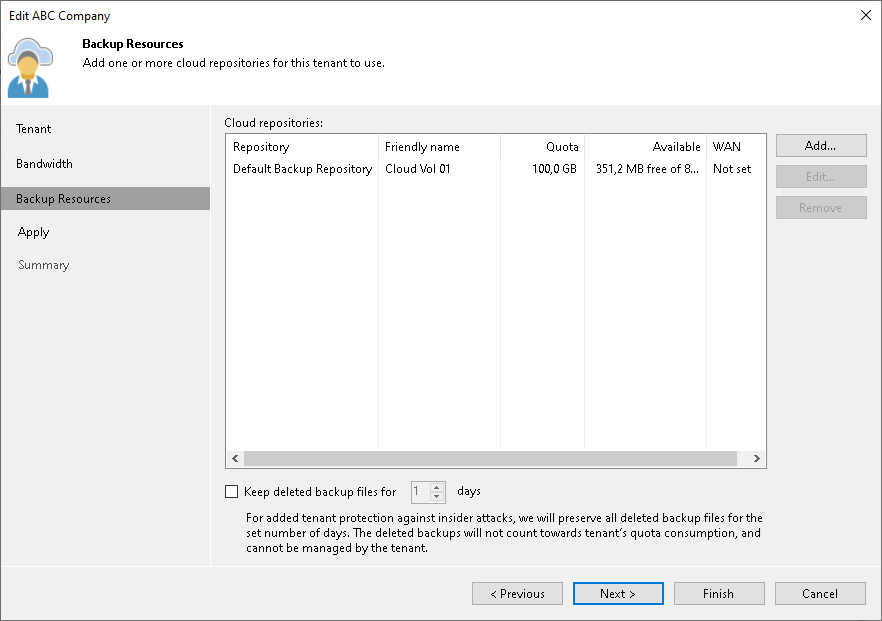Click the disabled Edit button

point(820,176)
